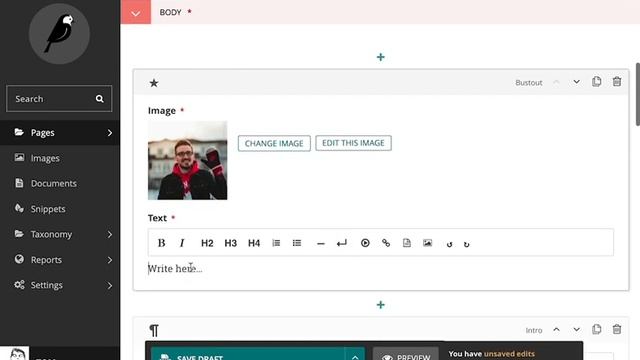
Task: Insert an image in text
Action: coord(427,243)
